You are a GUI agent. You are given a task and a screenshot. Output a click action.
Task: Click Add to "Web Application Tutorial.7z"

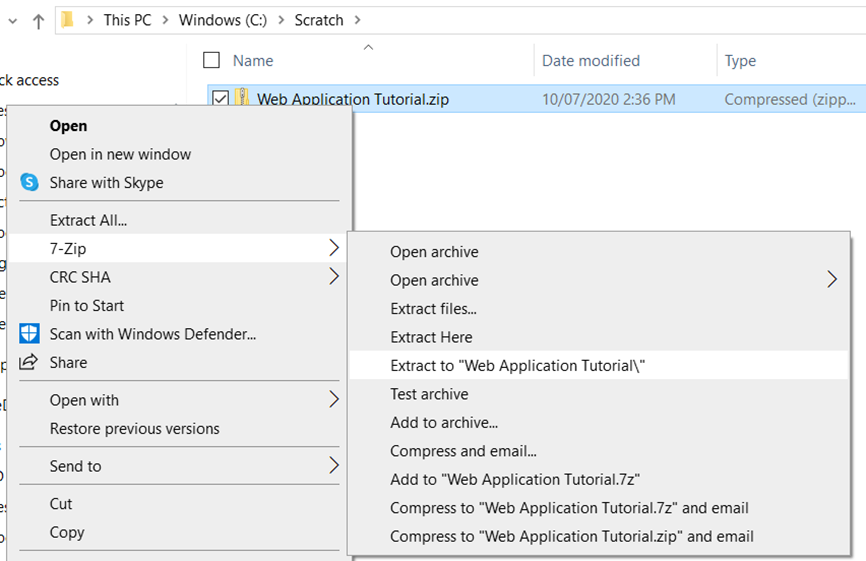(x=514, y=479)
